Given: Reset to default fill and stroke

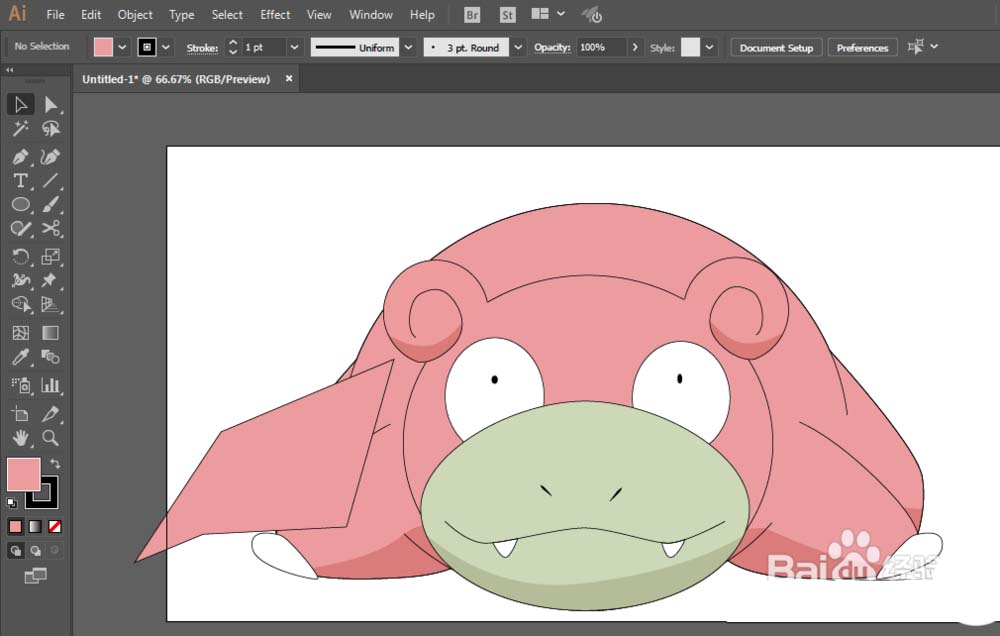Looking at the screenshot, I should [x=11, y=503].
